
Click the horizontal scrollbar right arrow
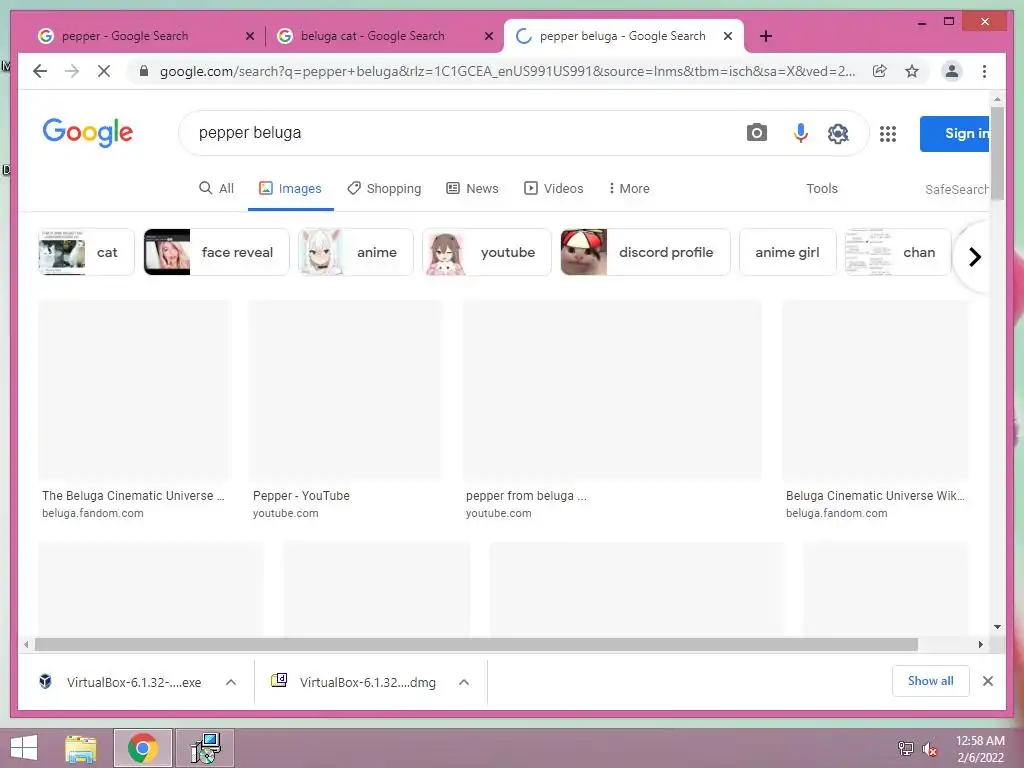[980, 645]
